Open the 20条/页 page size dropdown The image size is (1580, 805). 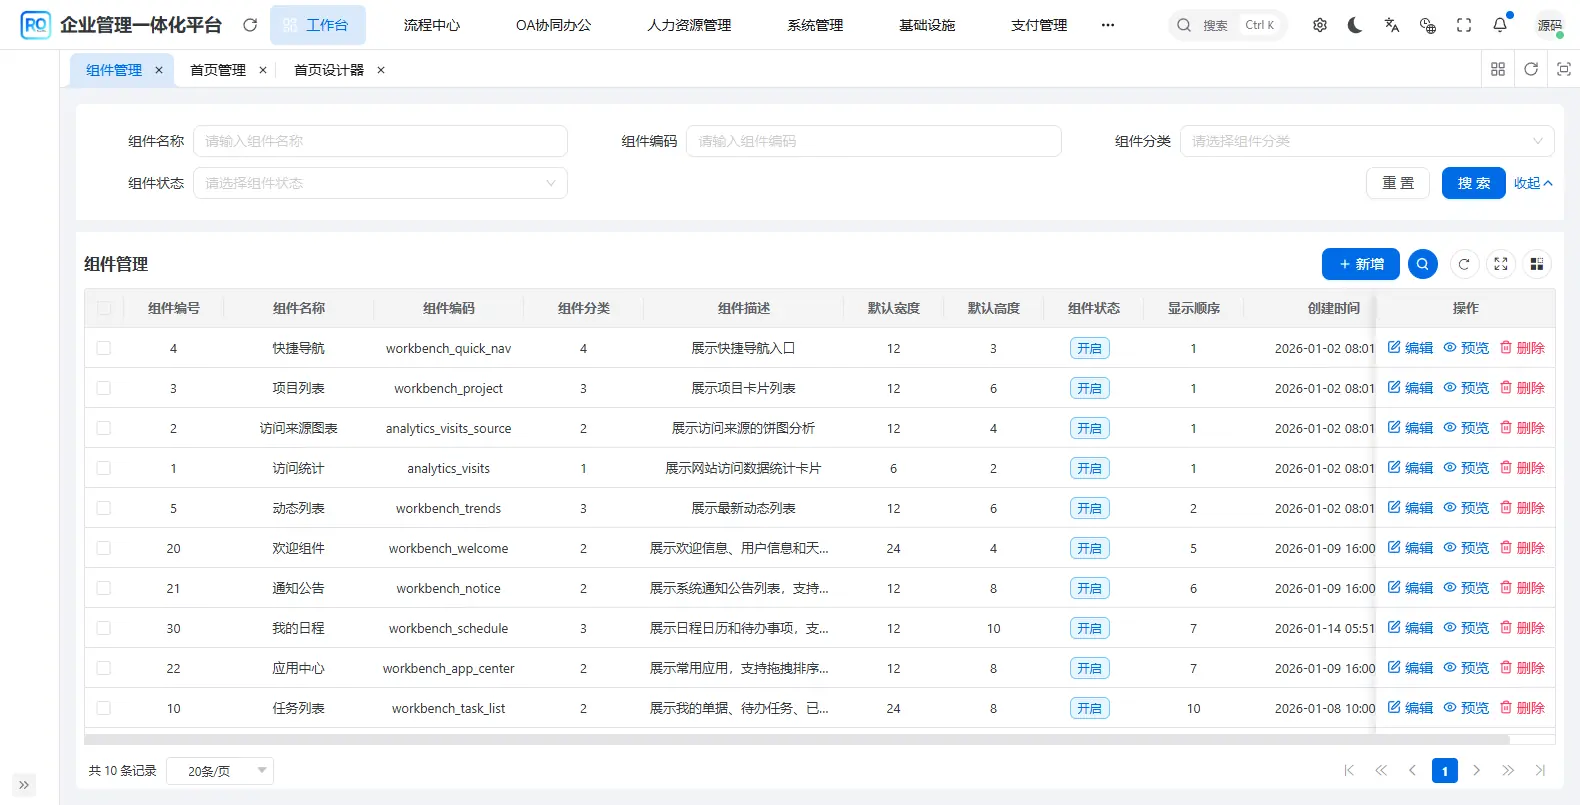220,771
